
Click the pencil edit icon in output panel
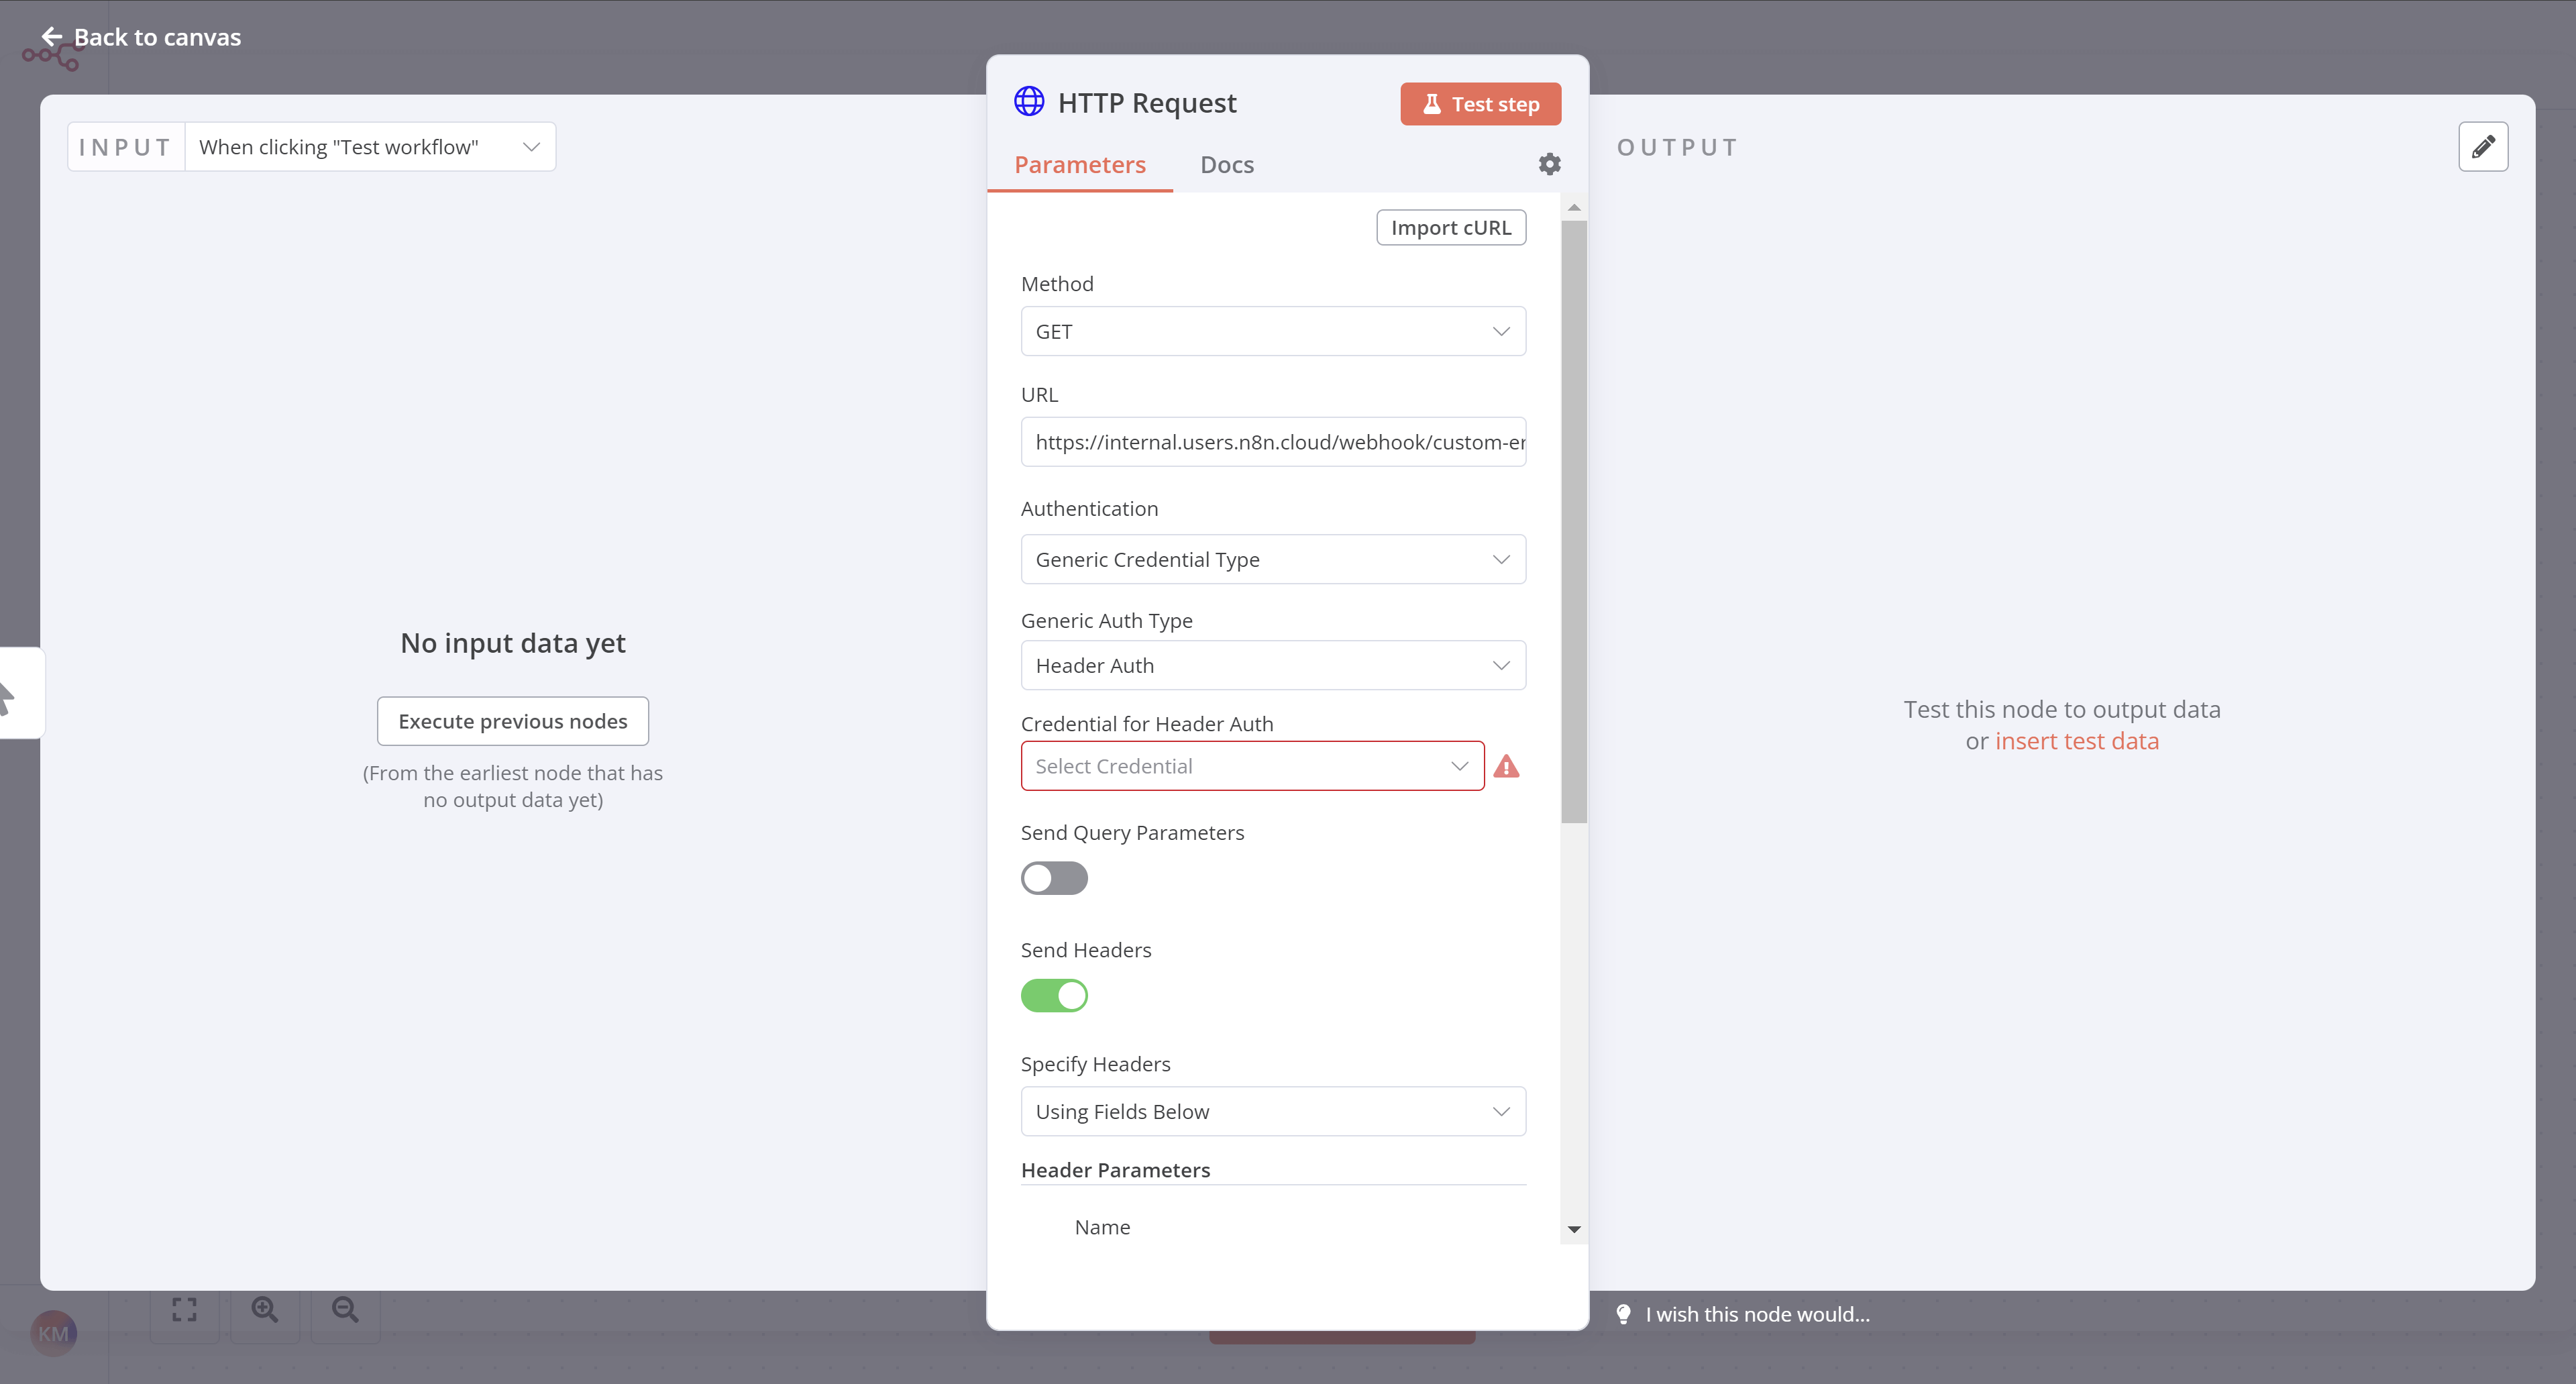[2483, 146]
